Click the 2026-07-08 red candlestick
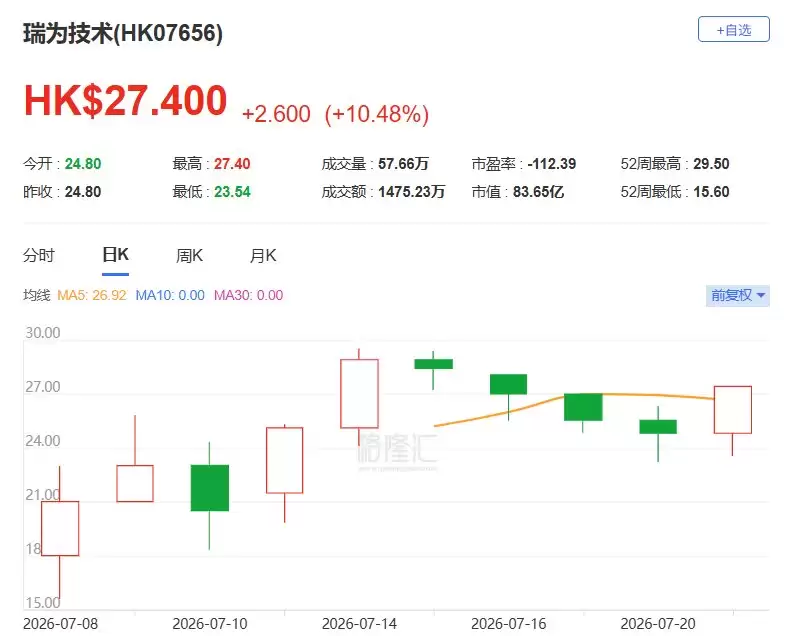786x636 pixels. coord(60,528)
